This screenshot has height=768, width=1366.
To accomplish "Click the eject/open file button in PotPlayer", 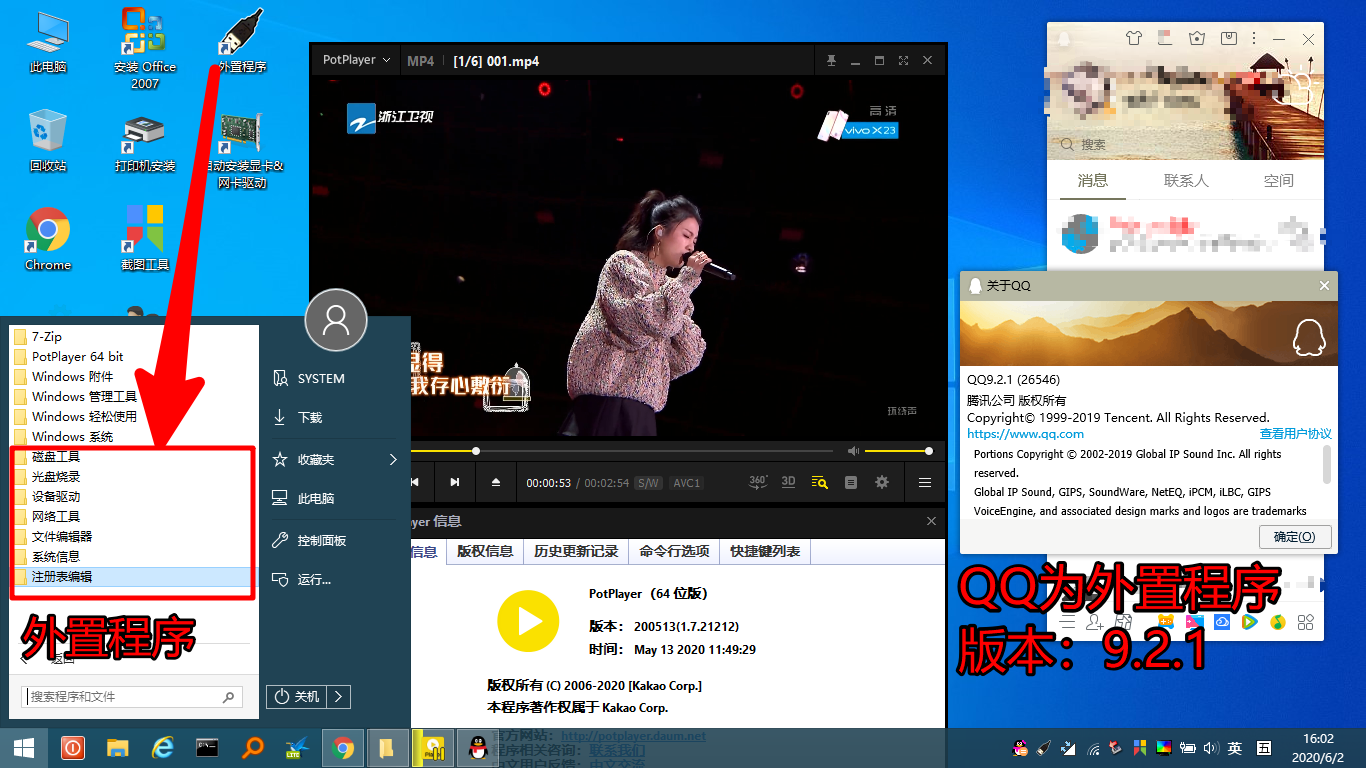I will click(x=496, y=482).
